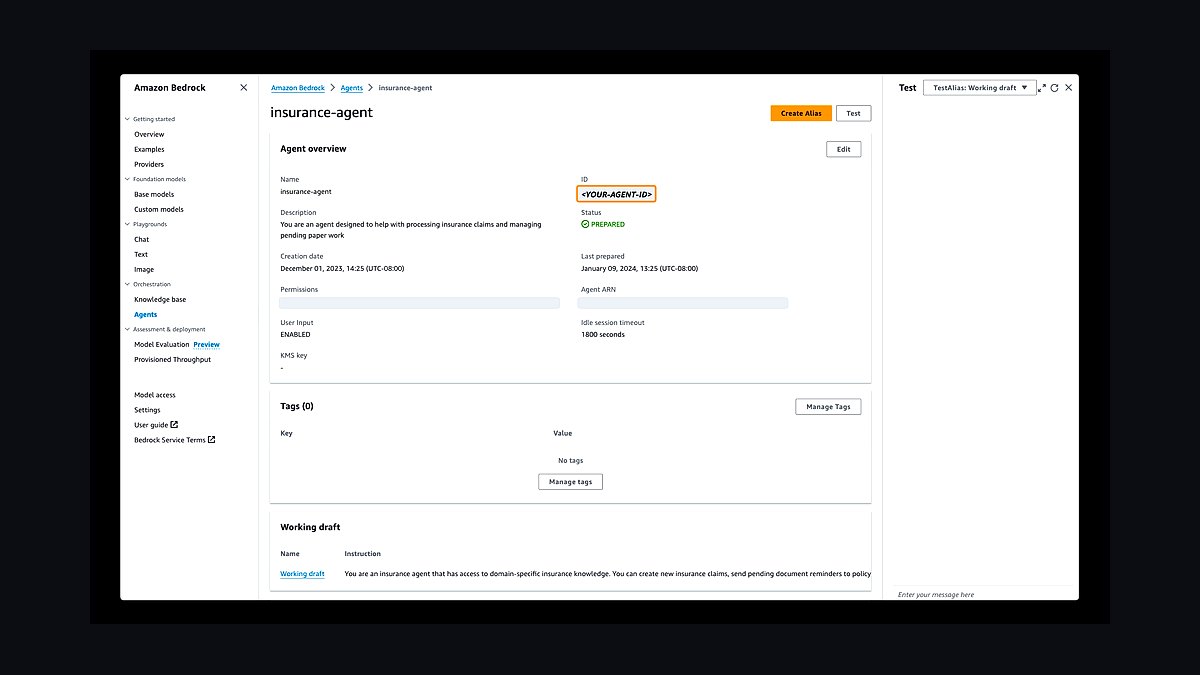1200x675 pixels.
Task: Collapse the Assessment & deployment section
Action: [127, 329]
